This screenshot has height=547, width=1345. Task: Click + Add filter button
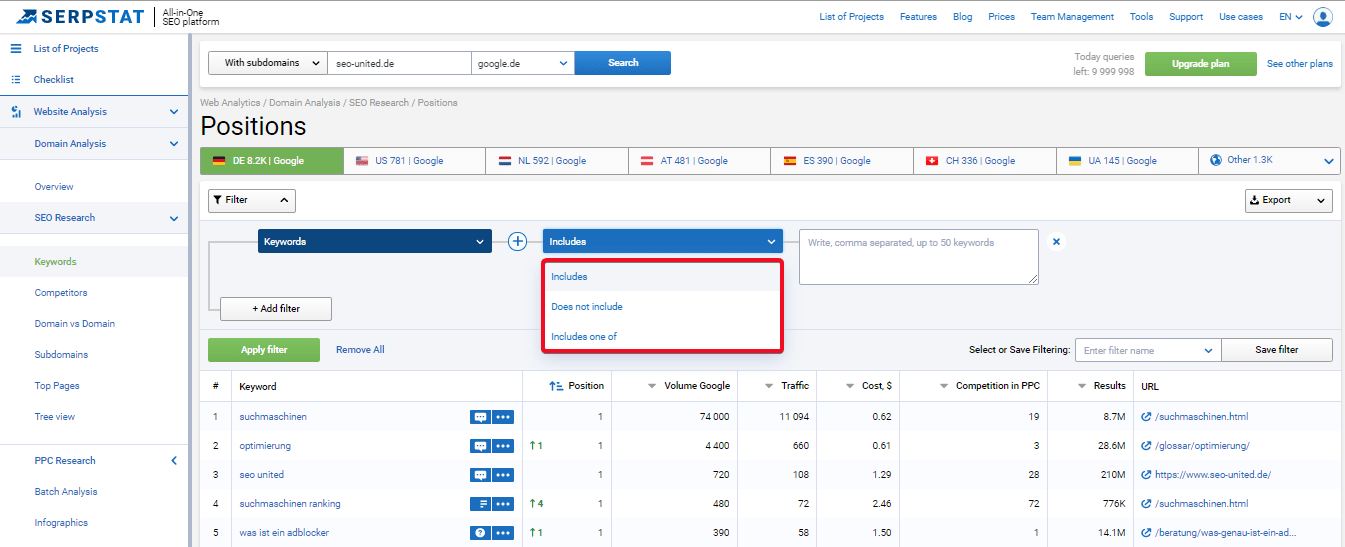click(276, 309)
